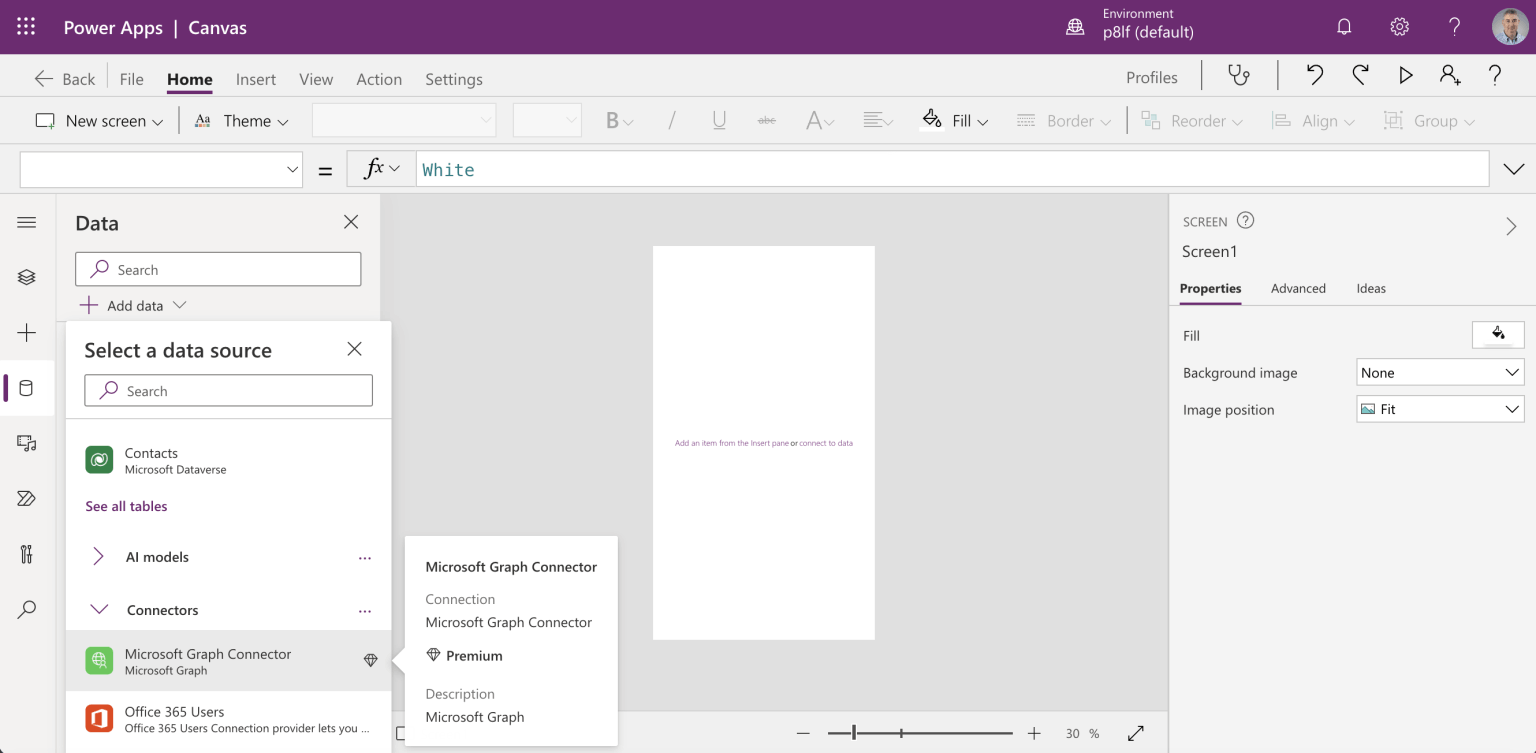Screen dimensions: 1536x753
Task: Click the App checker stethoscope icon
Action: [1239, 76]
